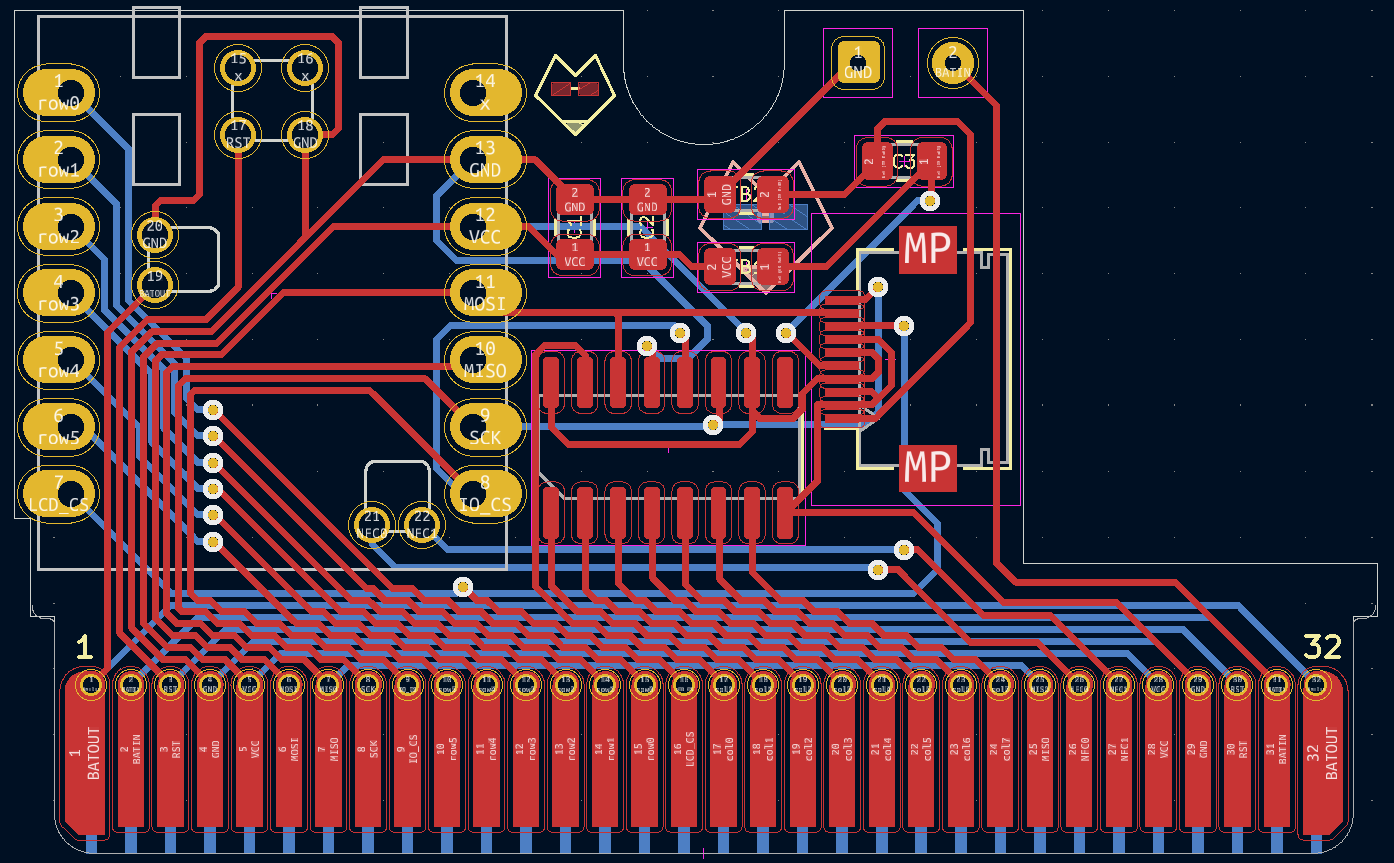The width and height of the screenshot is (1394, 863).
Task: Select pad 2 BATIN at top right
Action: pyautogui.click(x=952, y=62)
